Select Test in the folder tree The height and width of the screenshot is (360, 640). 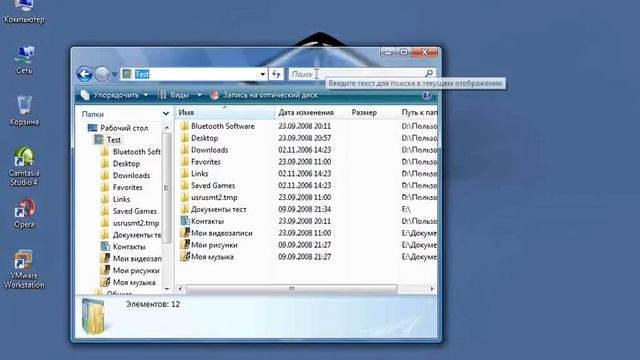(x=108, y=140)
